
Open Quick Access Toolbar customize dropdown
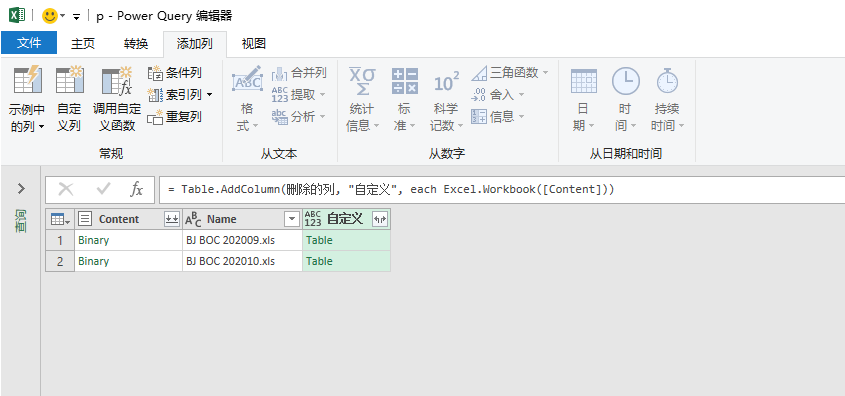[77, 17]
